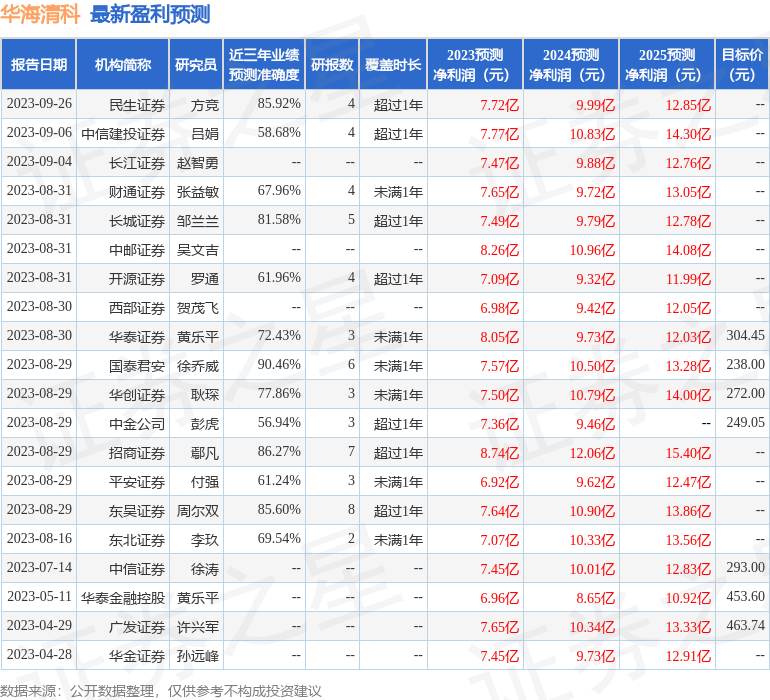Click the 华海清科 stock name in the title
This screenshot has height=700, width=770.
coord(40,14)
